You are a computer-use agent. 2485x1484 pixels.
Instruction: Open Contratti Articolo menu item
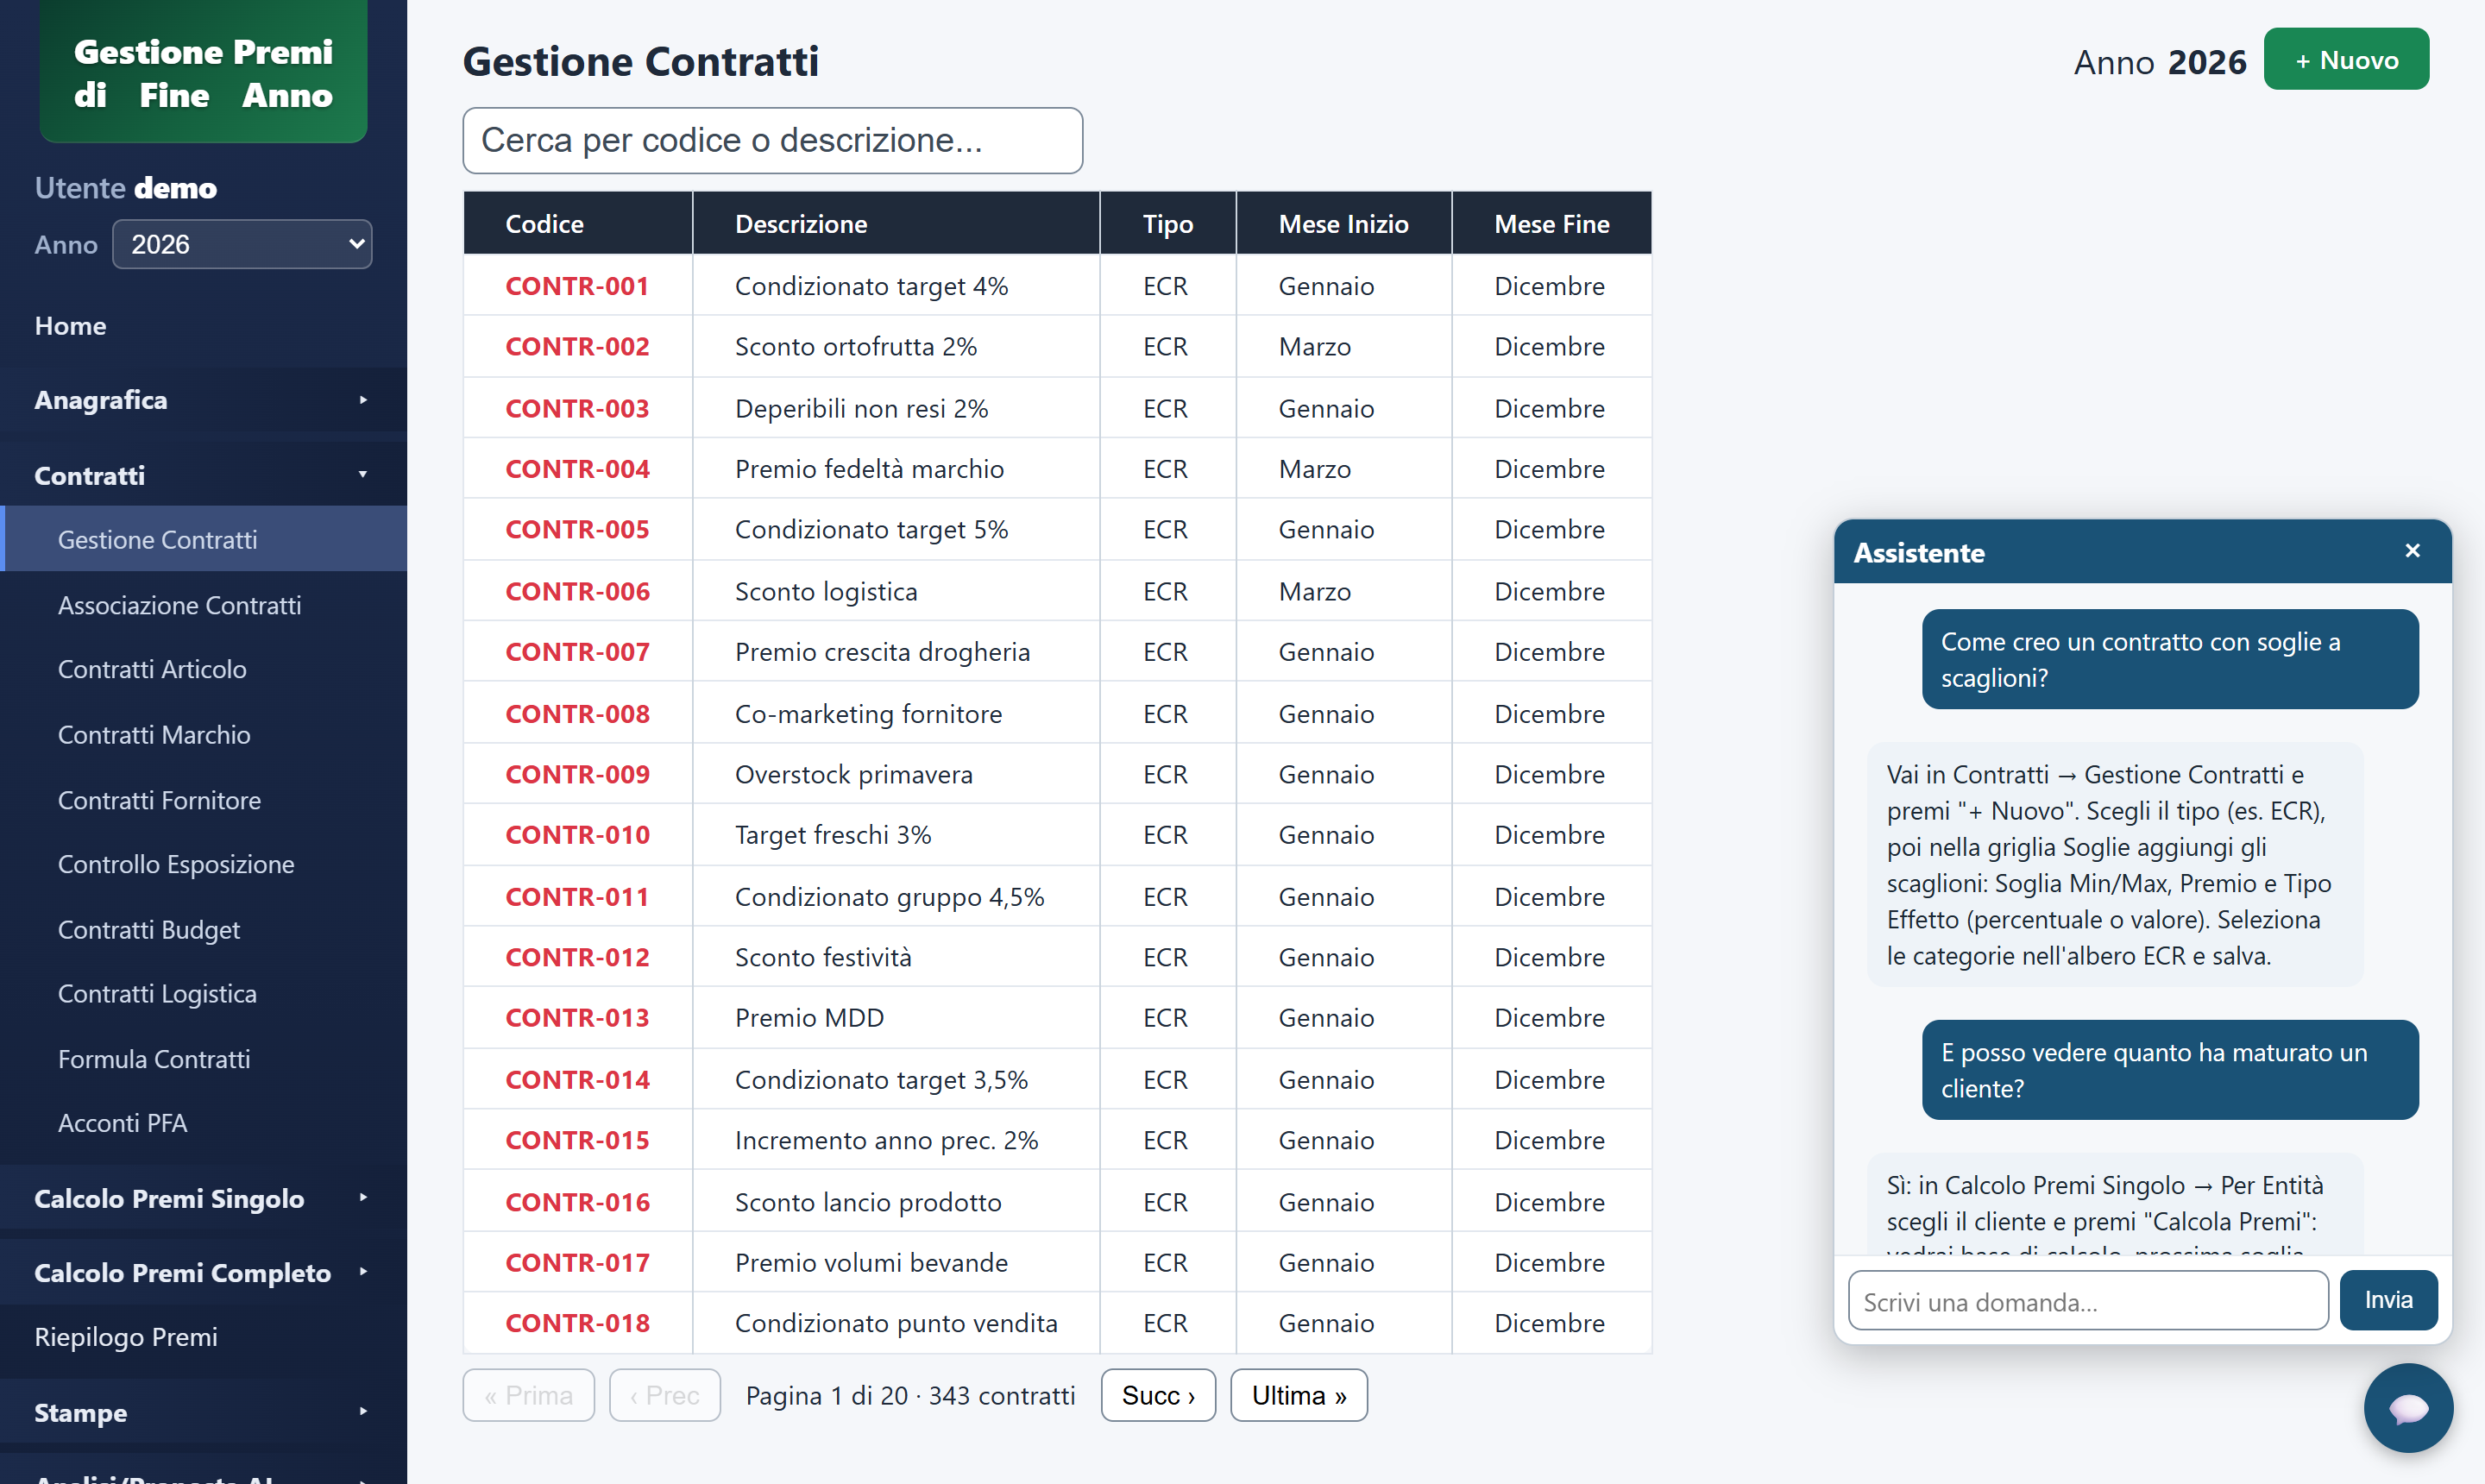pyautogui.click(x=203, y=669)
